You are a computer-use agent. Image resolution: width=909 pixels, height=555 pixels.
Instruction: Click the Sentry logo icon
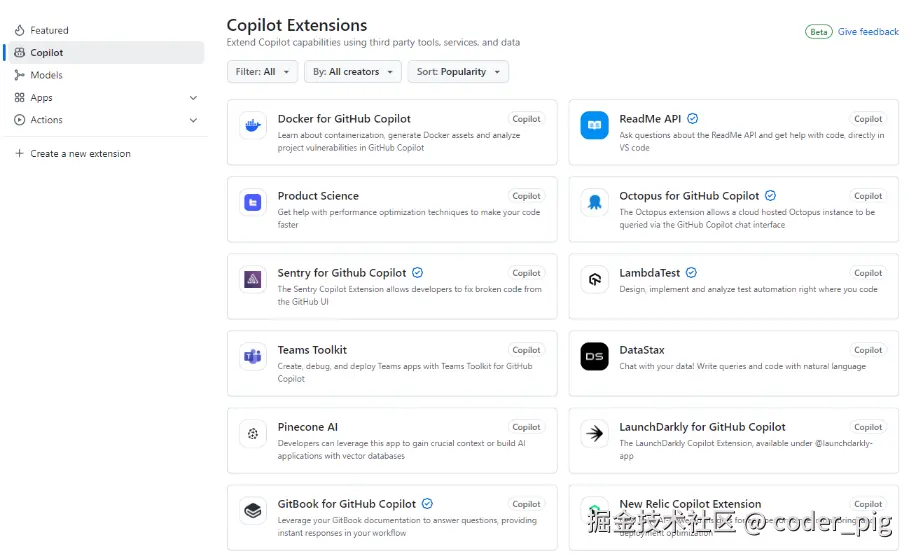[253, 280]
